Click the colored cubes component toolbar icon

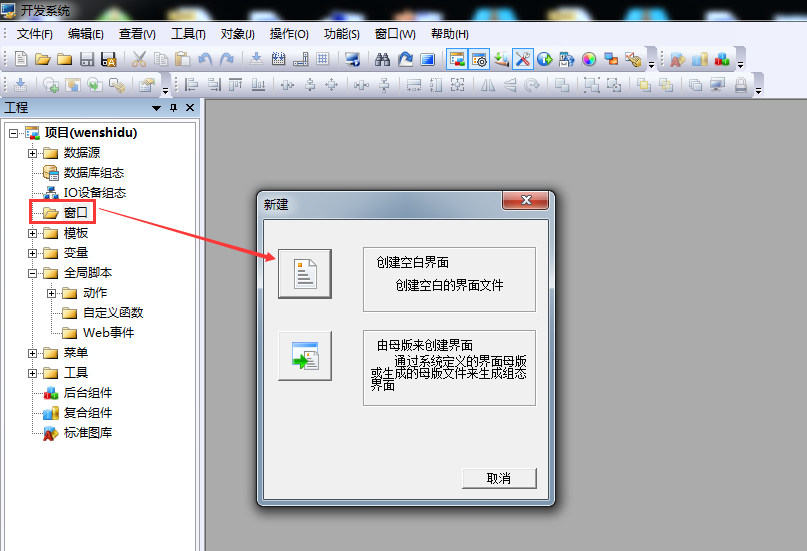[722, 59]
